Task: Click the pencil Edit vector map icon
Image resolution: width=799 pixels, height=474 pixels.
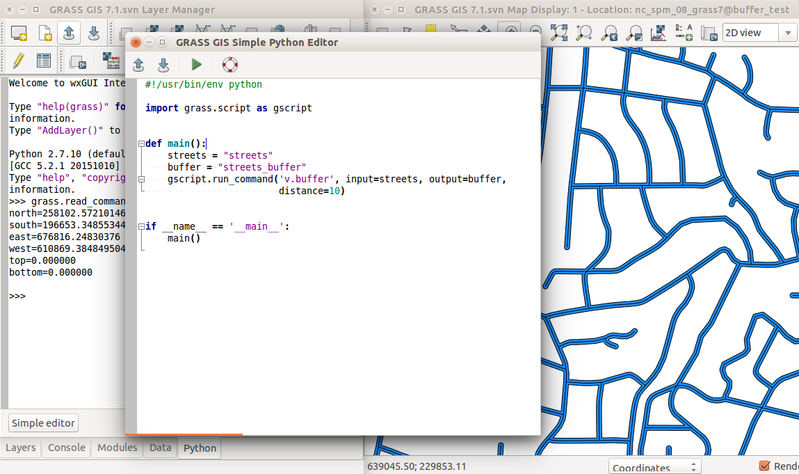Action: tap(19, 61)
